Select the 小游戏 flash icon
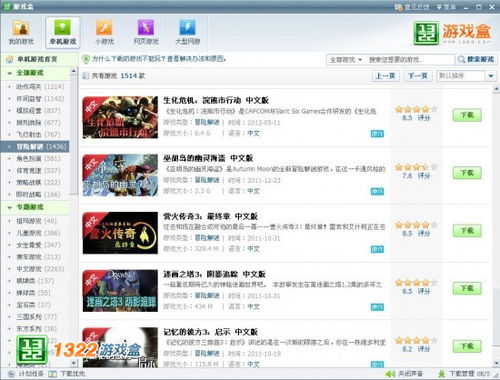Viewport: 500px width, 380px height. [104, 28]
